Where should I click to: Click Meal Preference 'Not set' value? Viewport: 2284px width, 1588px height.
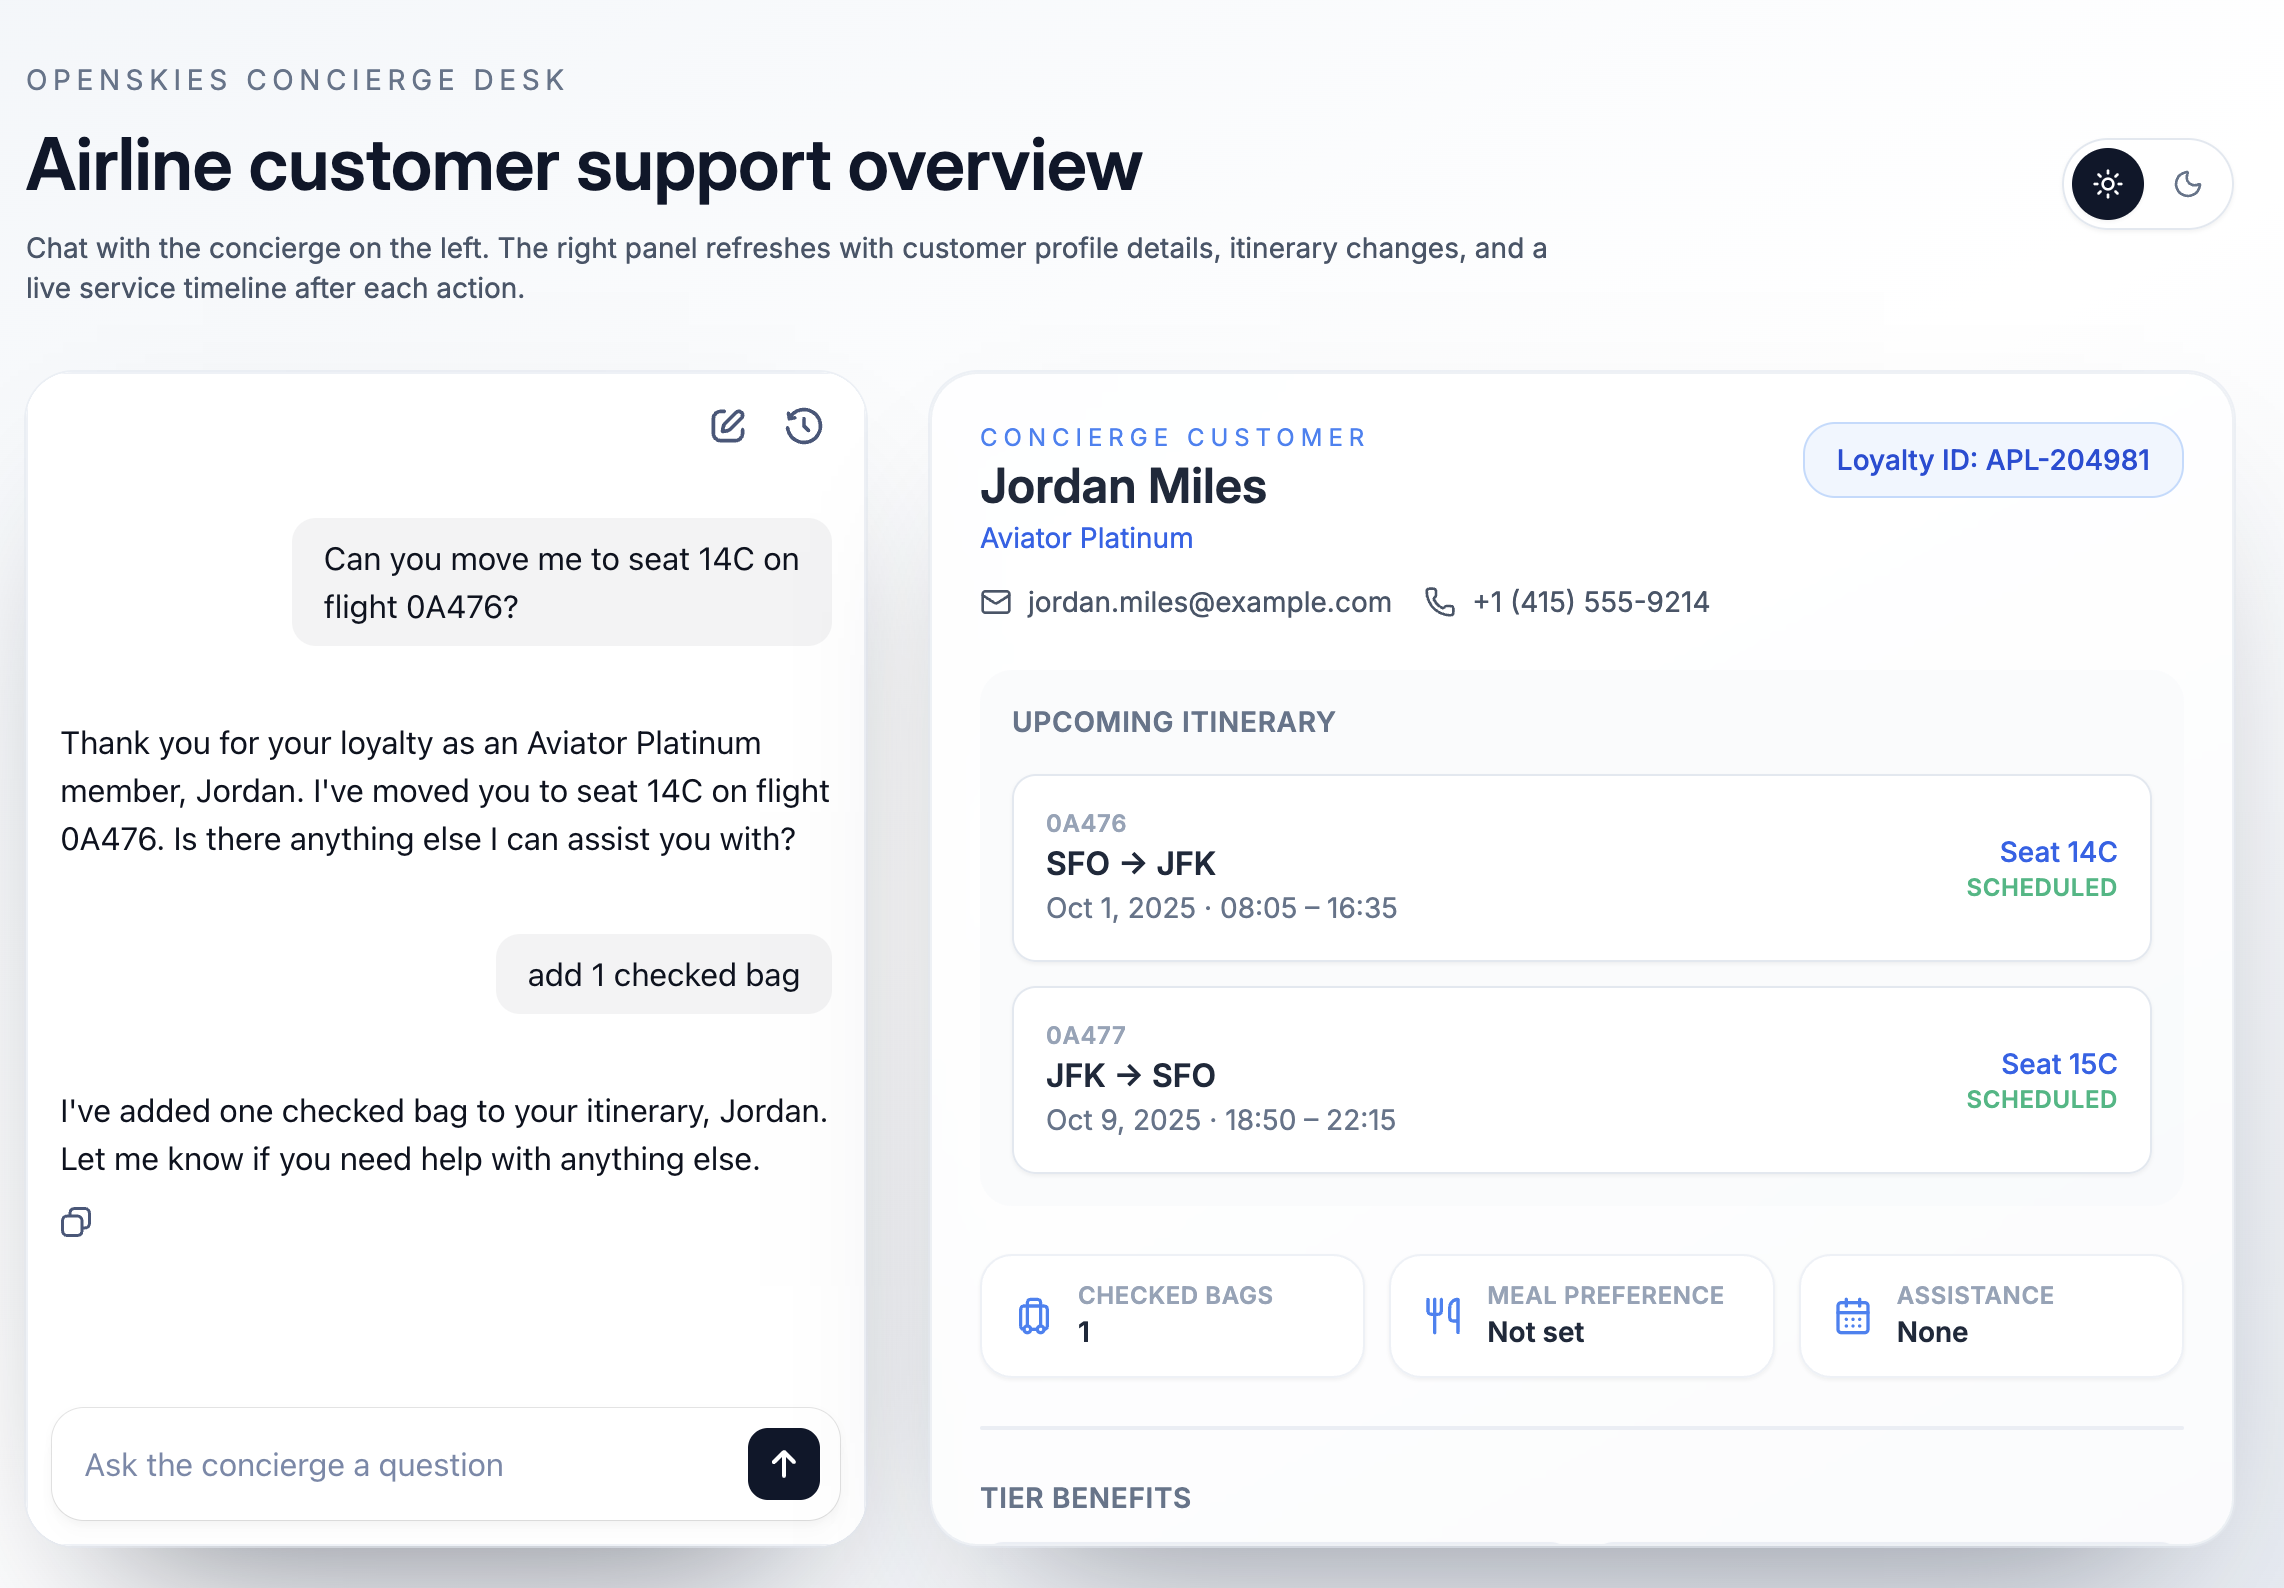[1536, 1332]
